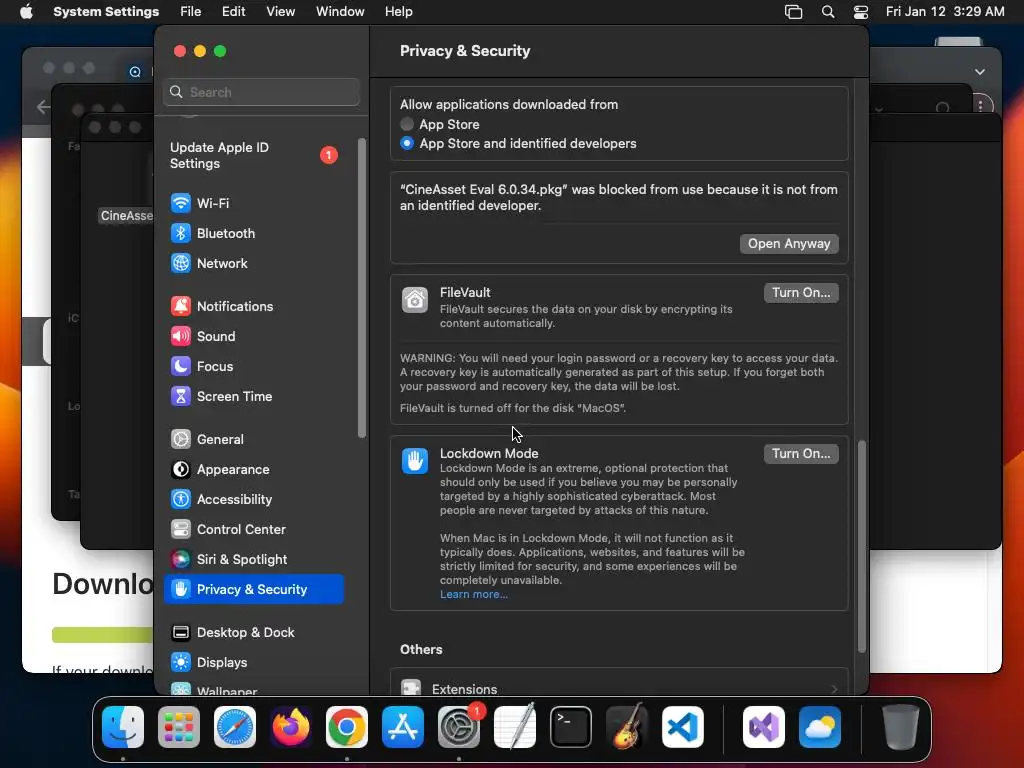
Task: Click the main pane vertical scrollbar
Action: 861,547
